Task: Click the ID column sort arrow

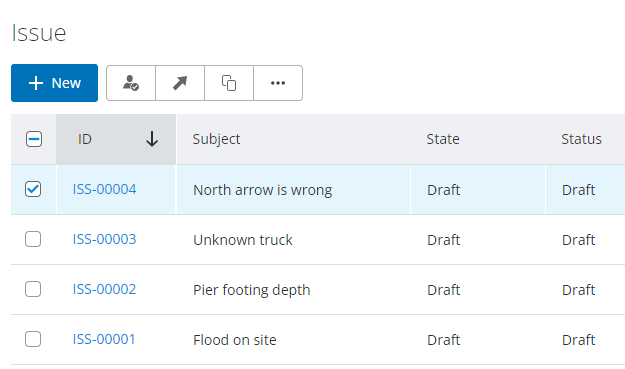Action: click(152, 139)
